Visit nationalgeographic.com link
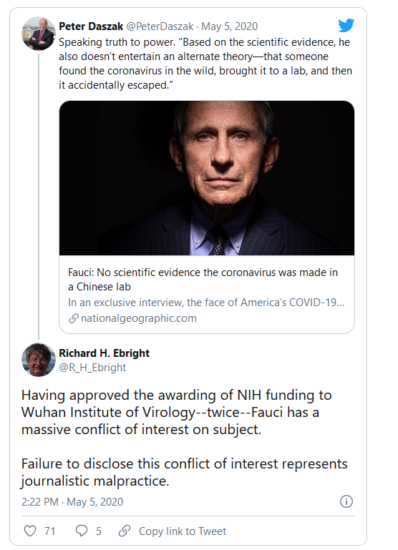Screen dimensions: 398x550 (x=139, y=318)
